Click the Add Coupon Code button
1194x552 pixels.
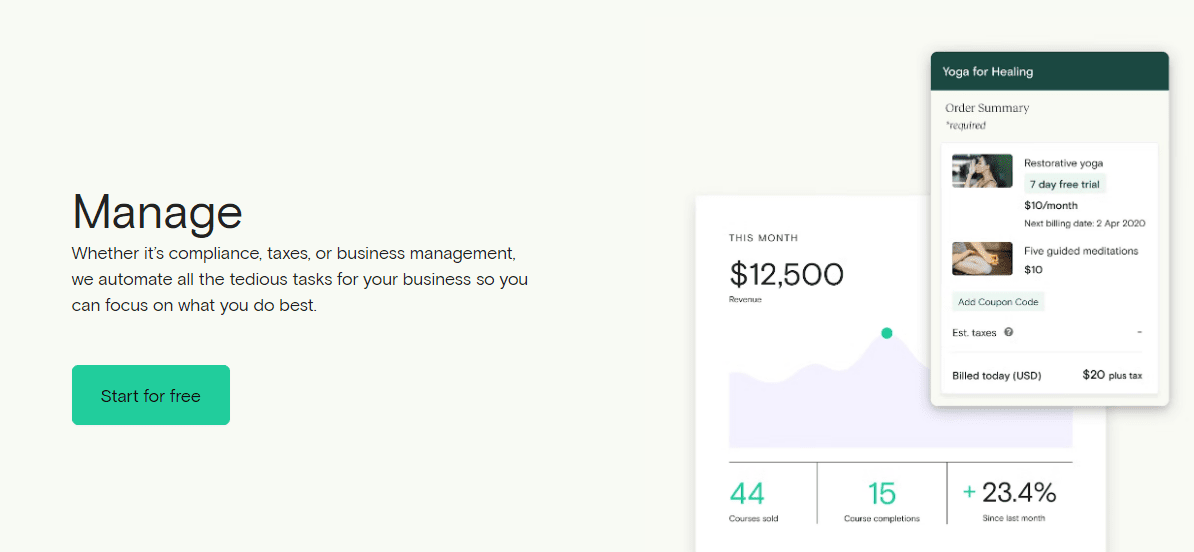998,302
